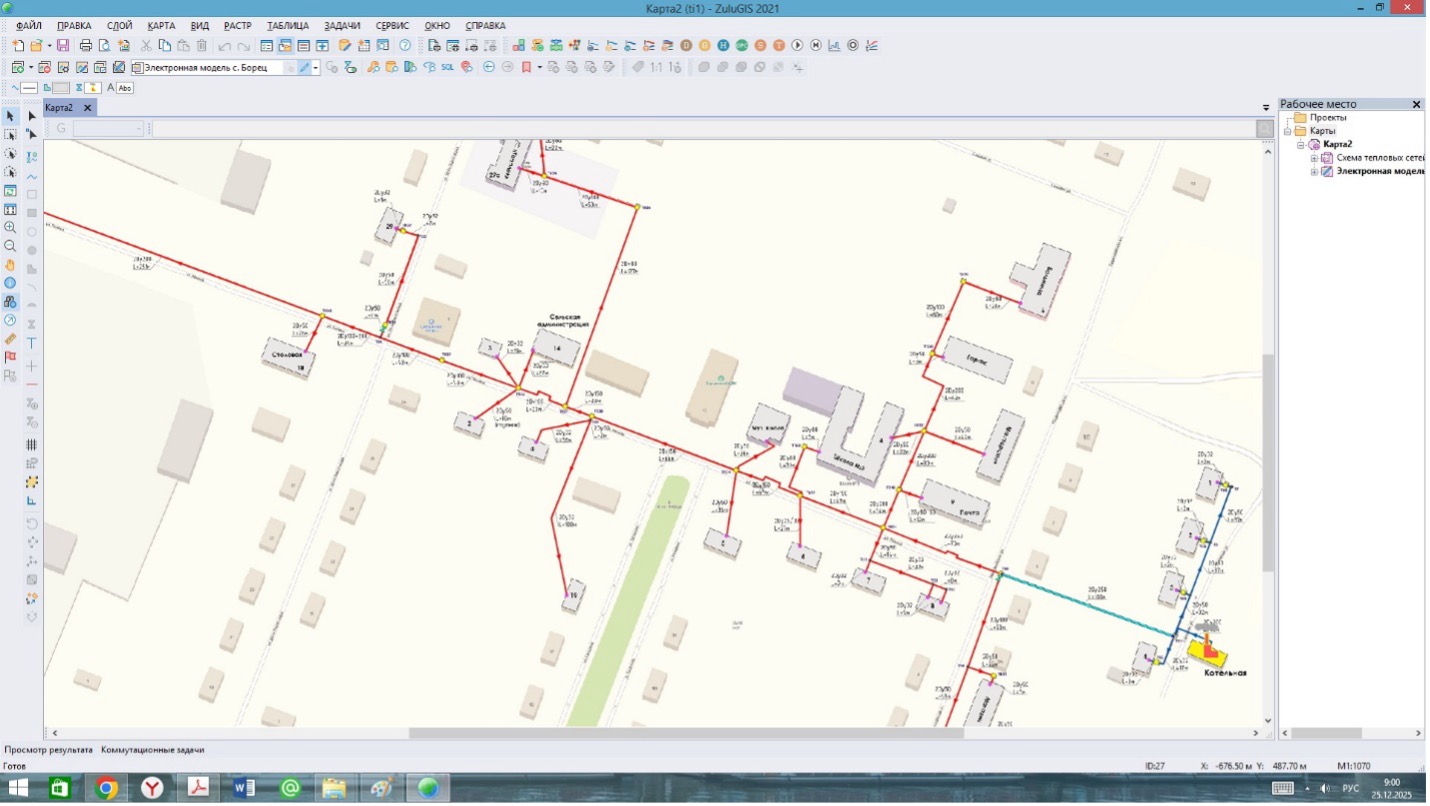1430x806 pixels.
Task: Open the Коммутационные задачи panel
Action: click(x=152, y=749)
